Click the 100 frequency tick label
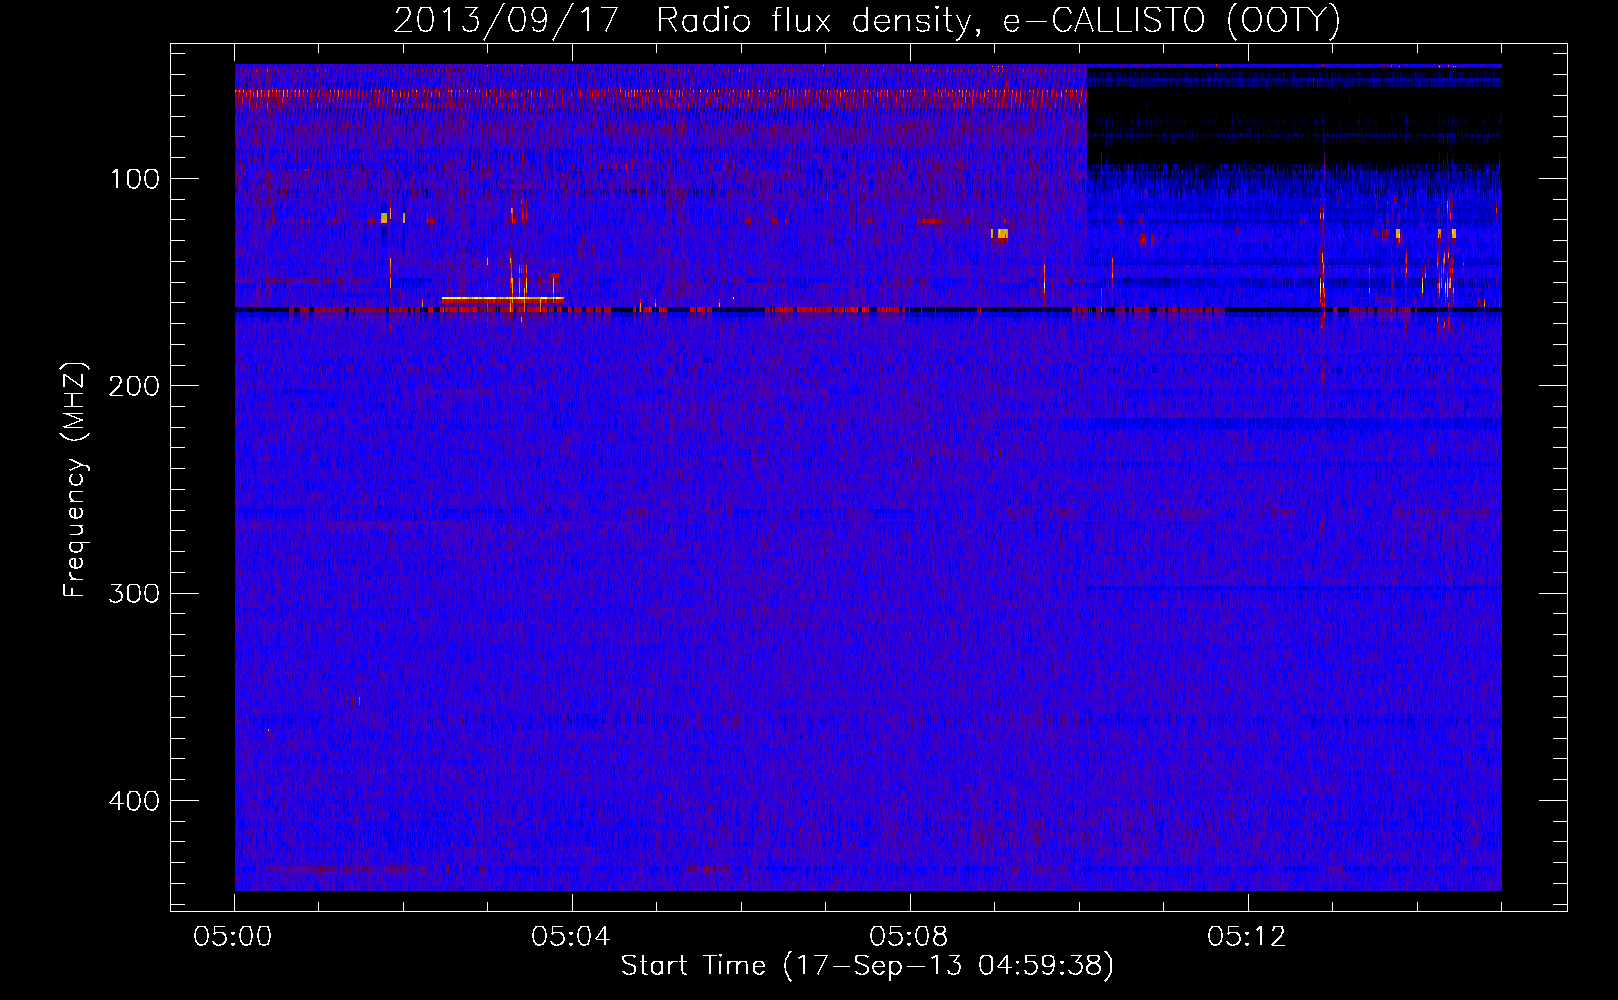 coord(135,179)
